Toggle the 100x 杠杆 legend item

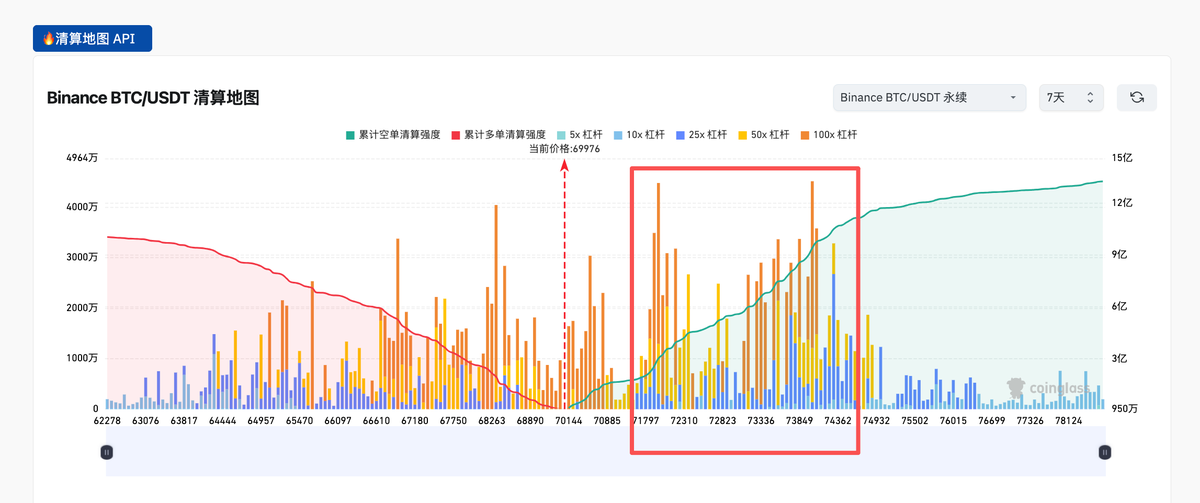828,134
